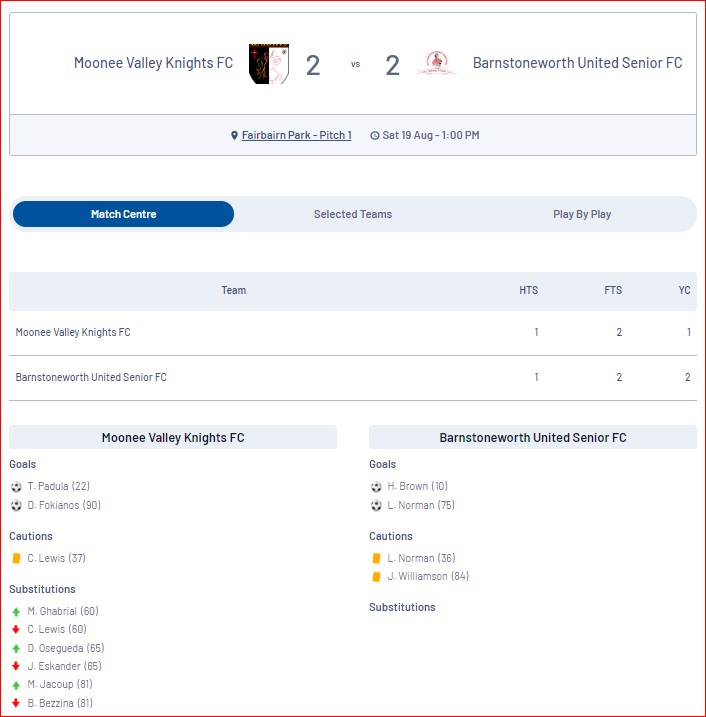Click substitution entry C. Lewis (60)
This screenshot has width=706, height=717.
(x=57, y=629)
